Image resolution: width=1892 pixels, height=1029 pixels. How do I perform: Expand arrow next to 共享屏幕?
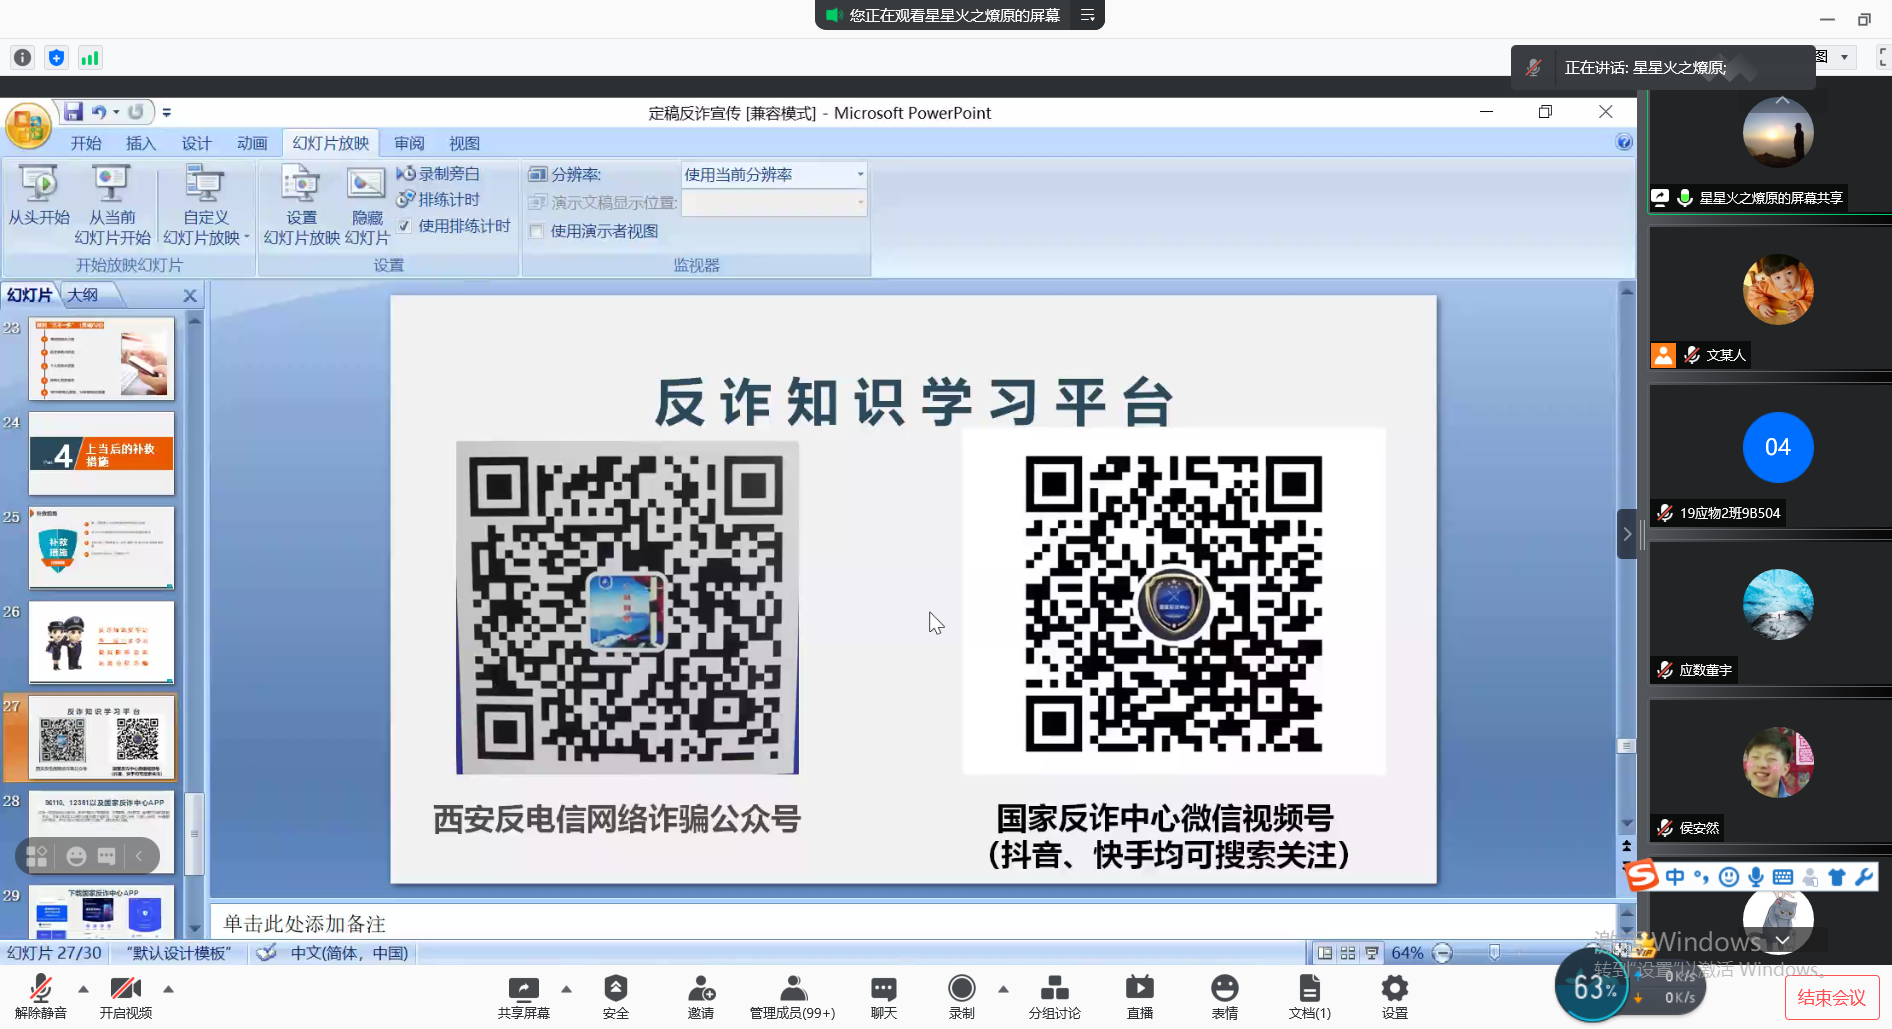tap(566, 989)
